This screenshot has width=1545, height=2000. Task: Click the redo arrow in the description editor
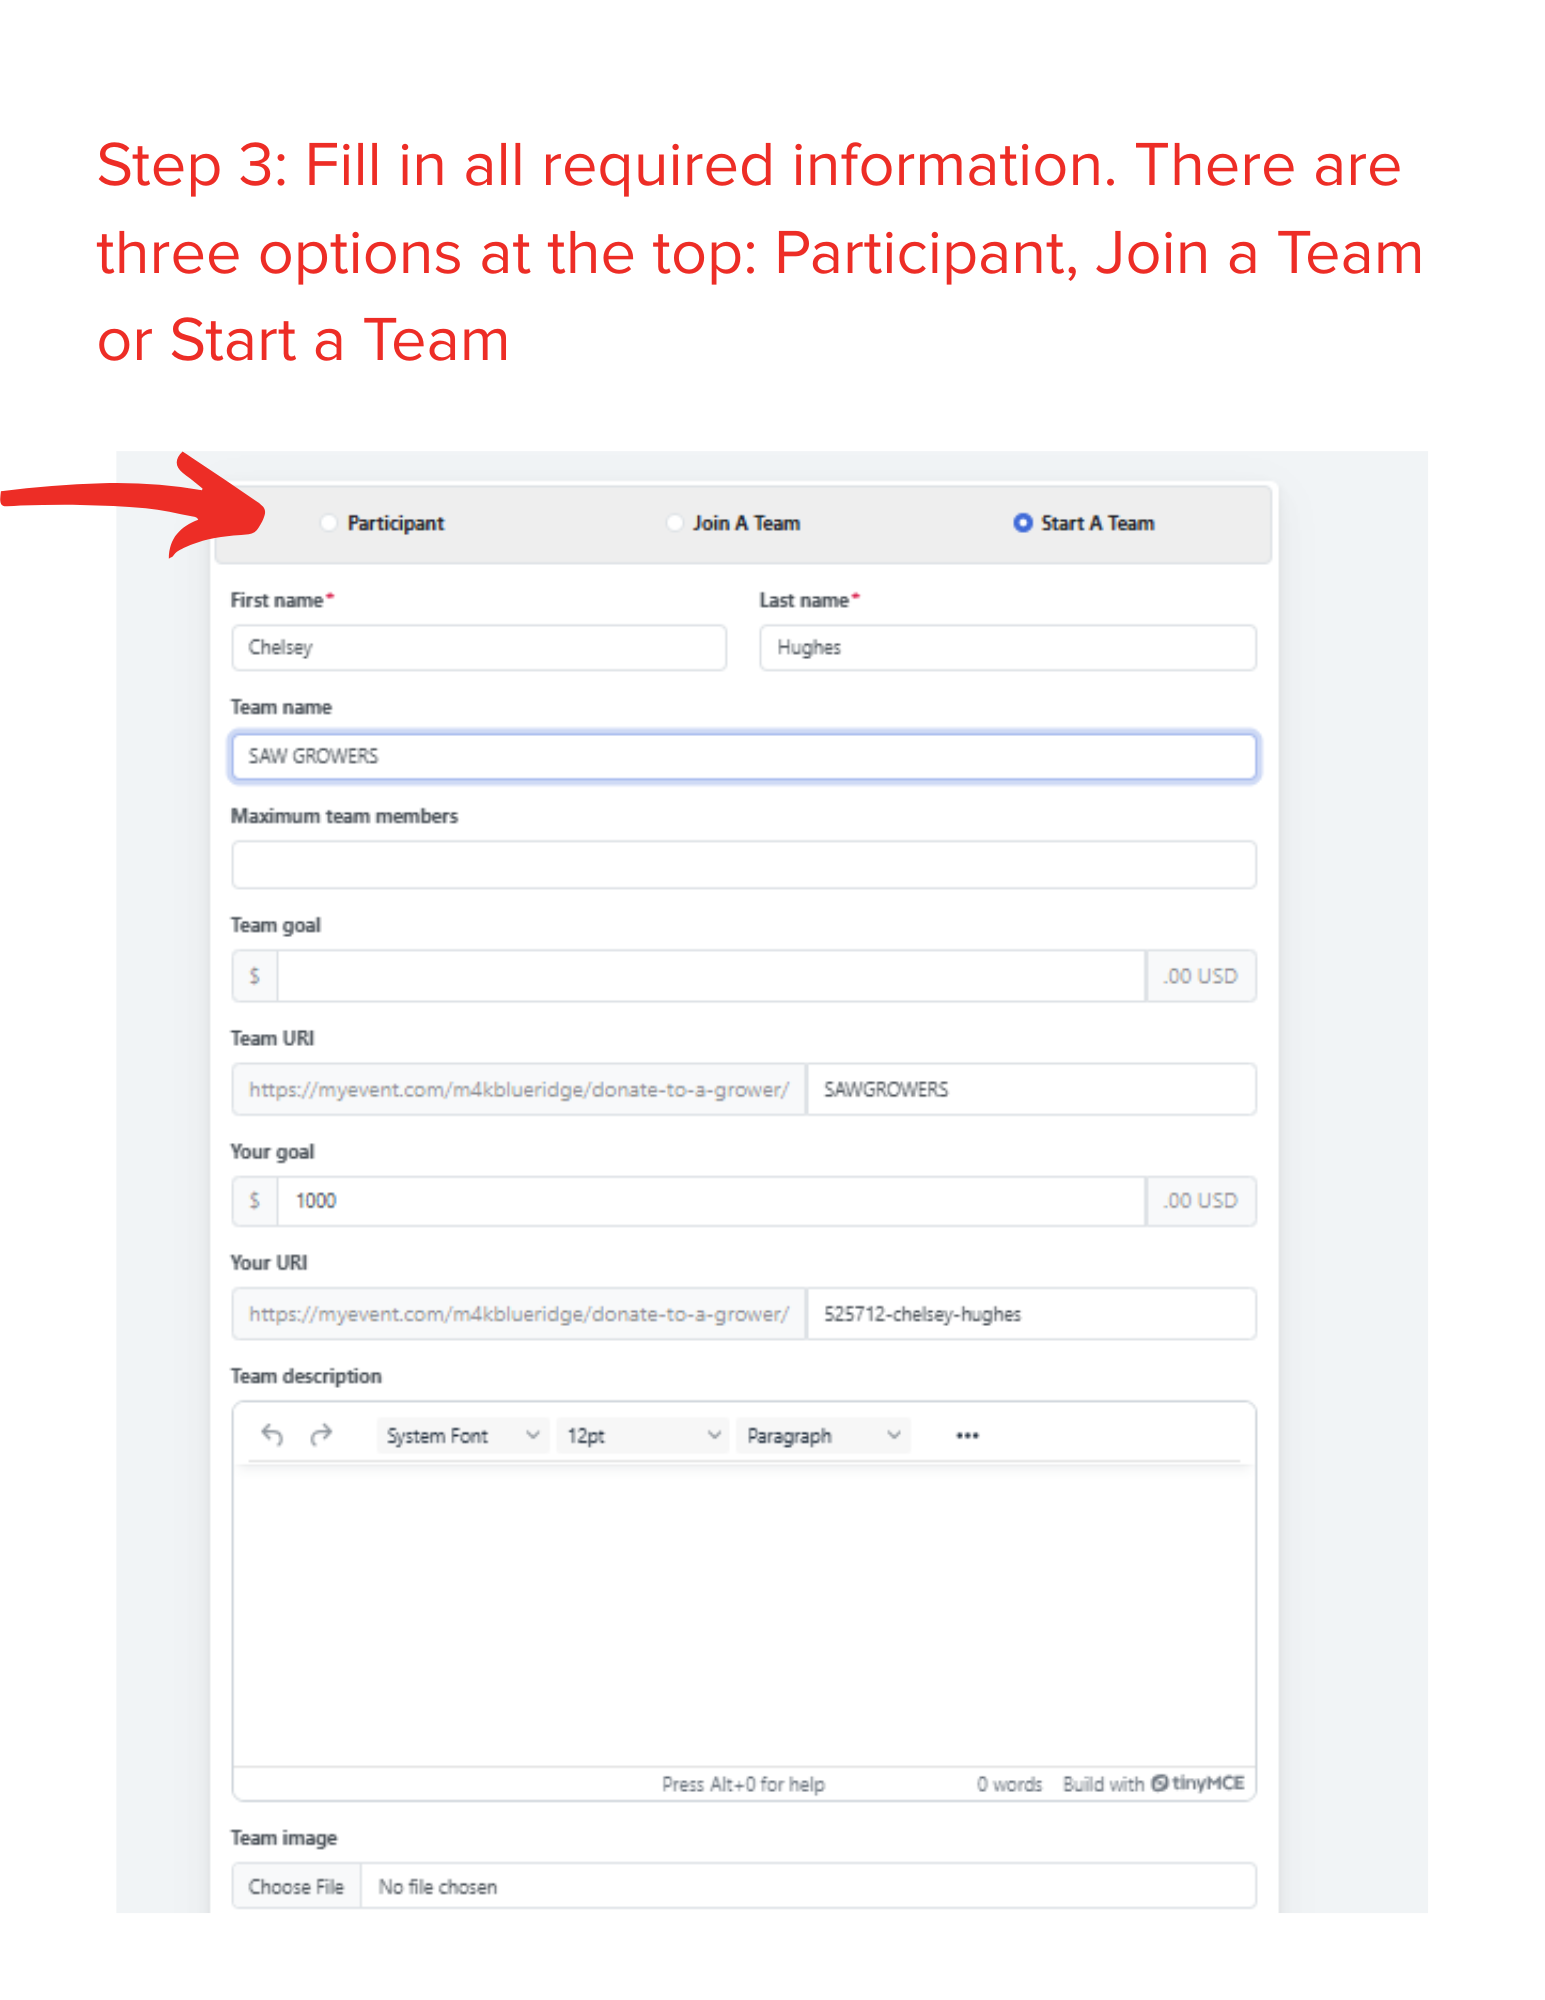(x=320, y=1435)
